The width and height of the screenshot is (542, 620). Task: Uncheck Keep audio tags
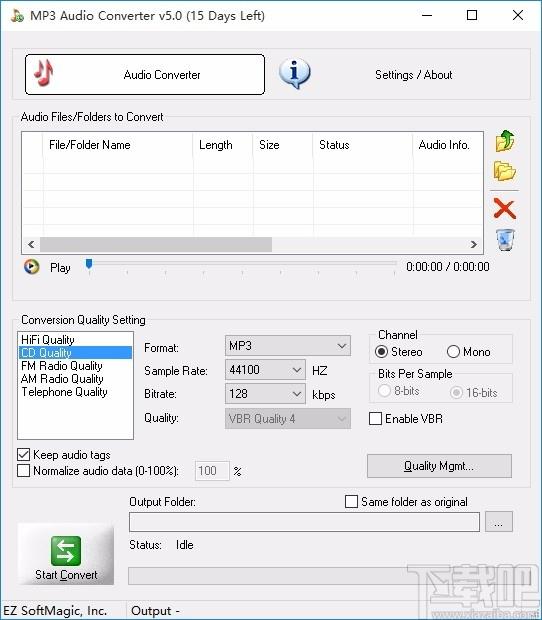pos(24,455)
